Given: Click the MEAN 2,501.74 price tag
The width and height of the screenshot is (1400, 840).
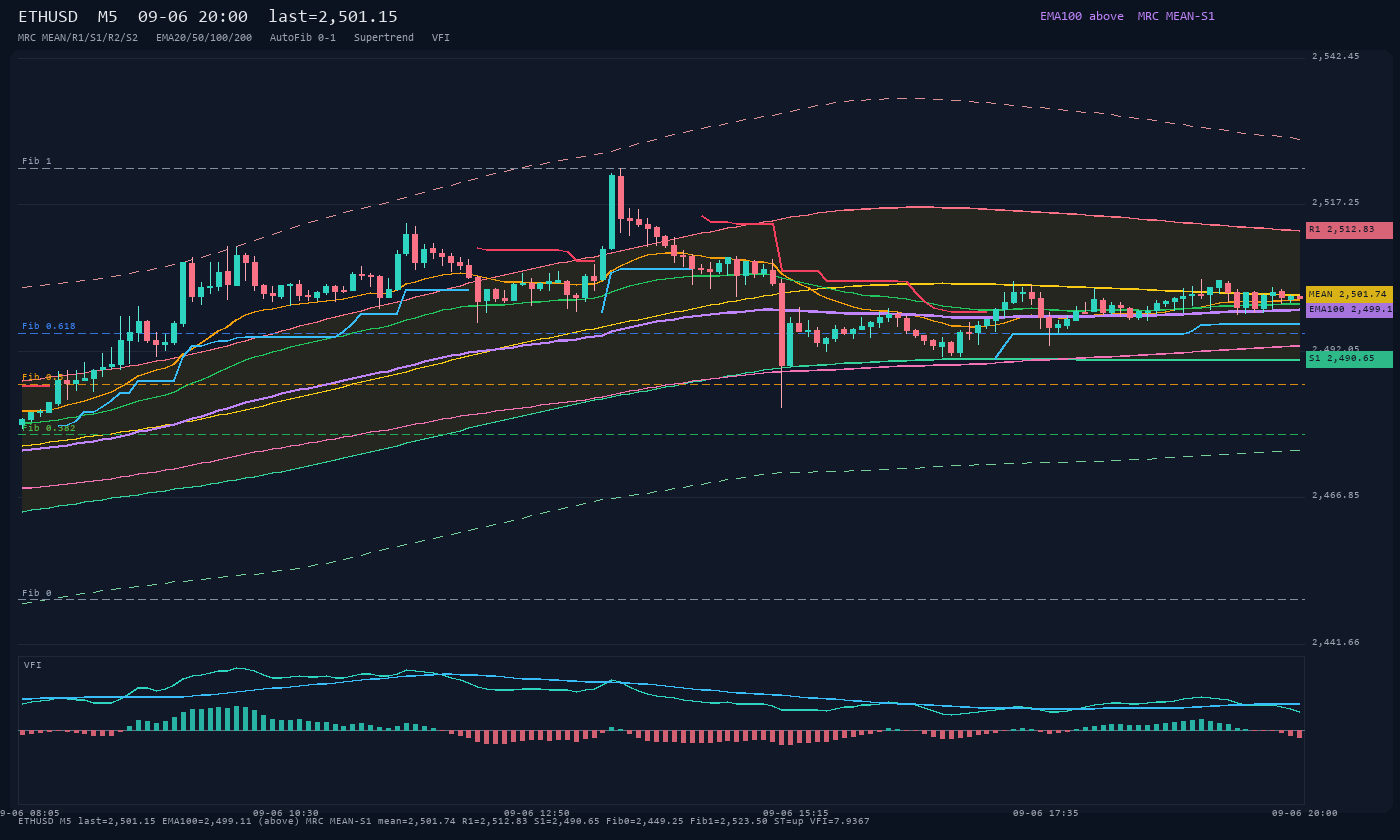Looking at the screenshot, I should [x=1349, y=295].
